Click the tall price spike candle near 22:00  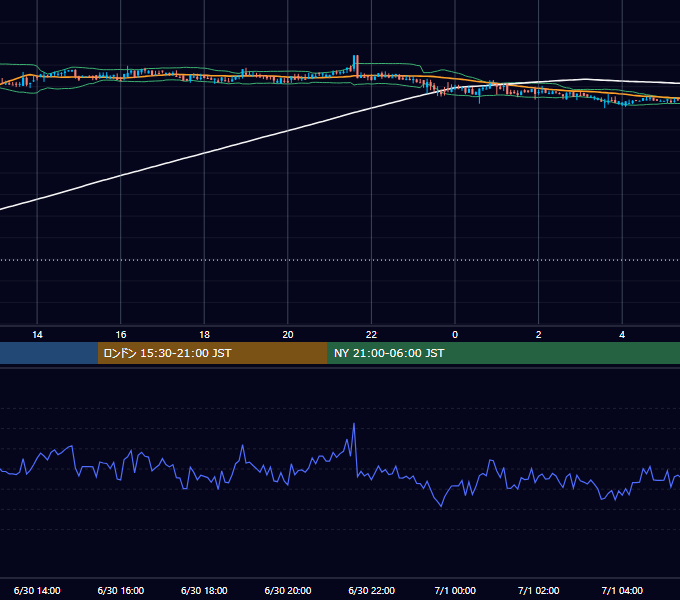356,66
